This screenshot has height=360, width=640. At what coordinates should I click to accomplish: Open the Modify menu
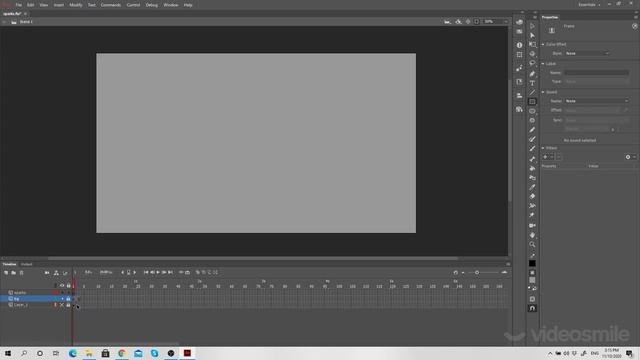tap(76, 5)
